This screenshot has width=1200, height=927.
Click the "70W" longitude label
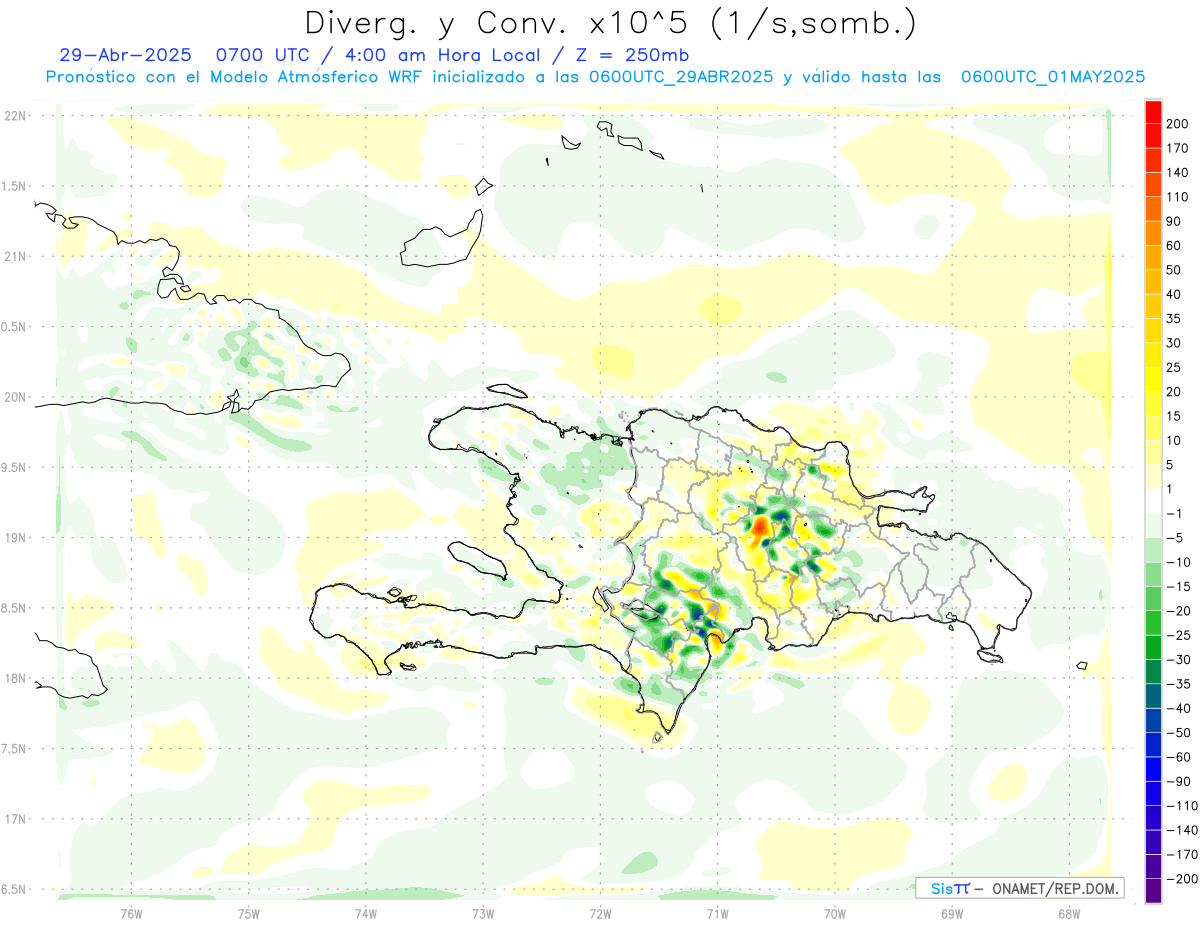pos(834,913)
